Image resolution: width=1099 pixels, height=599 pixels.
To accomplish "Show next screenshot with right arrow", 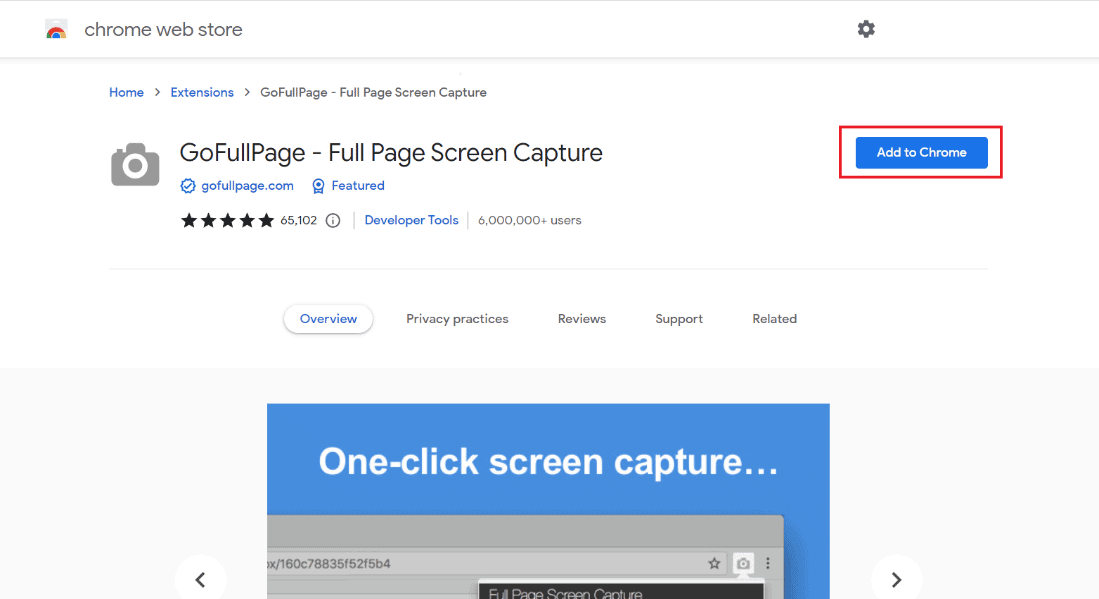I will click(896, 579).
